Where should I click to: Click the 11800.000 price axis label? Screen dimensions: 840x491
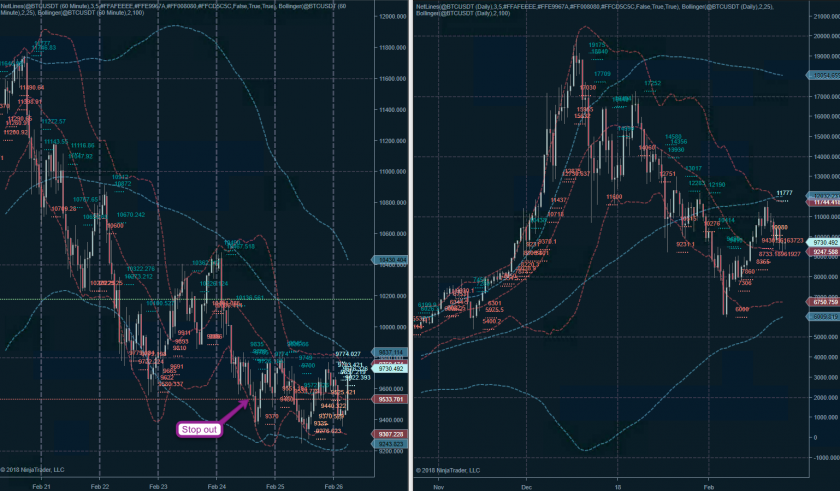pos(393,48)
